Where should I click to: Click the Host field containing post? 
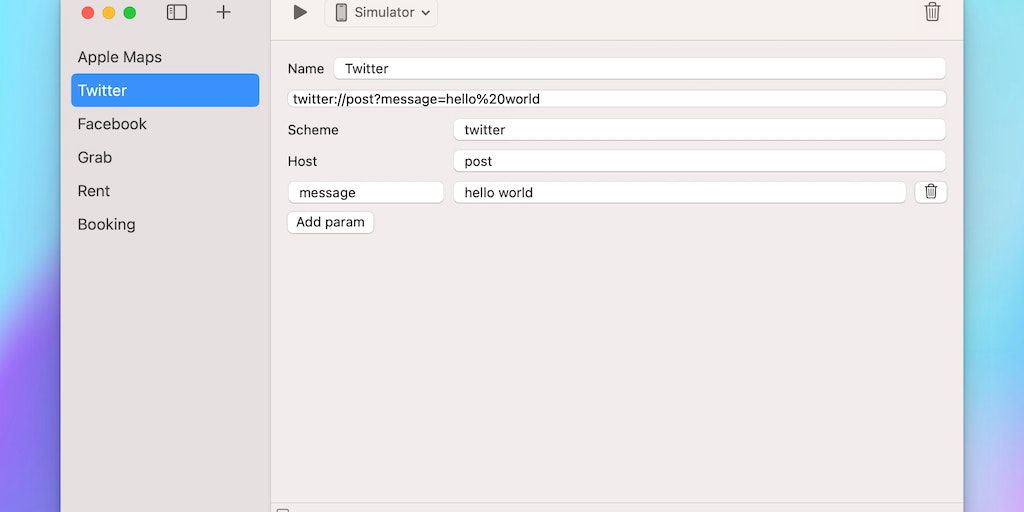699,161
